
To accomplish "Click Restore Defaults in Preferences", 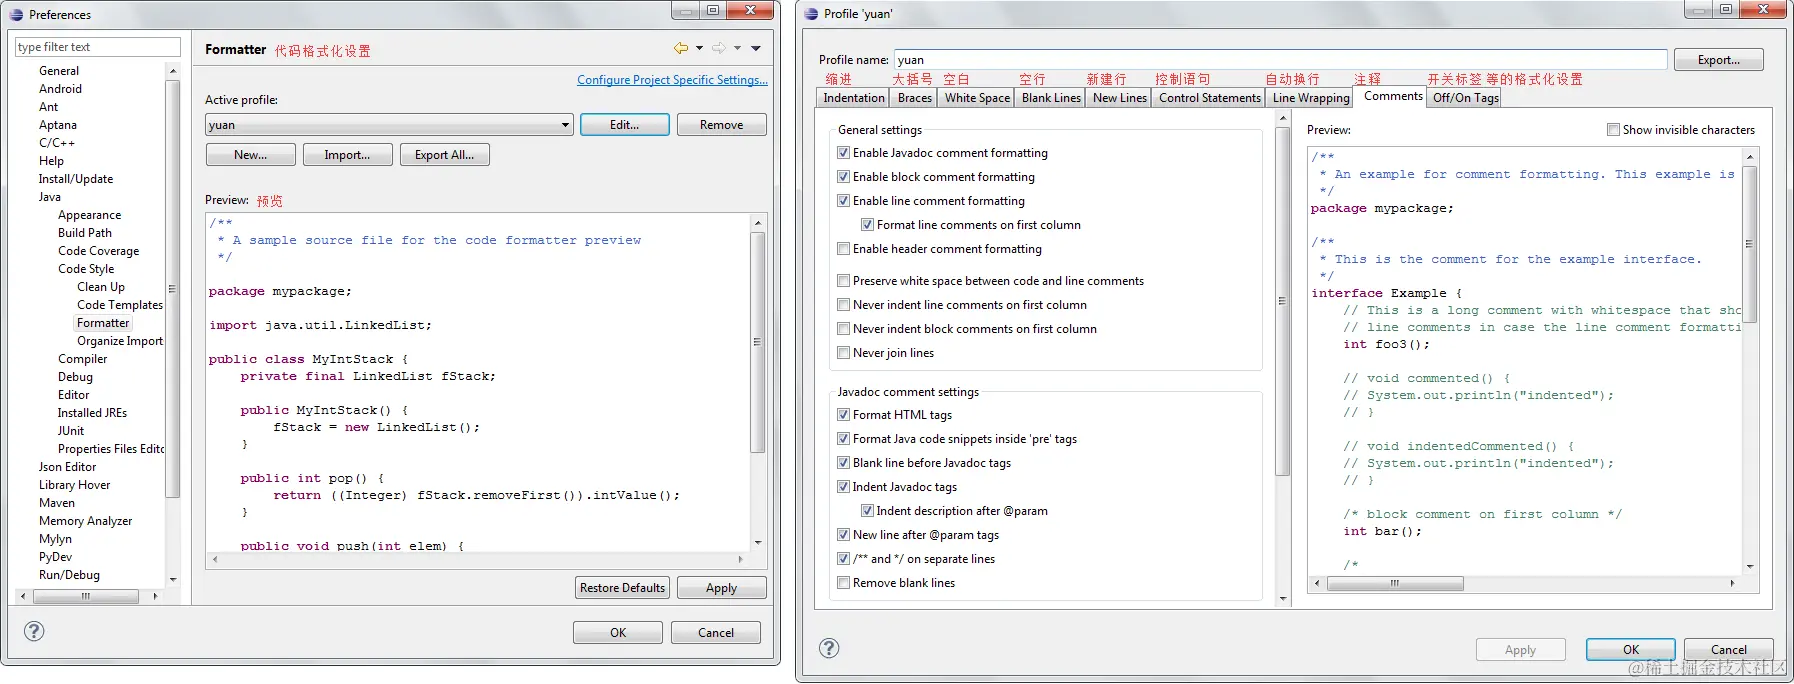I will tap(622, 588).
